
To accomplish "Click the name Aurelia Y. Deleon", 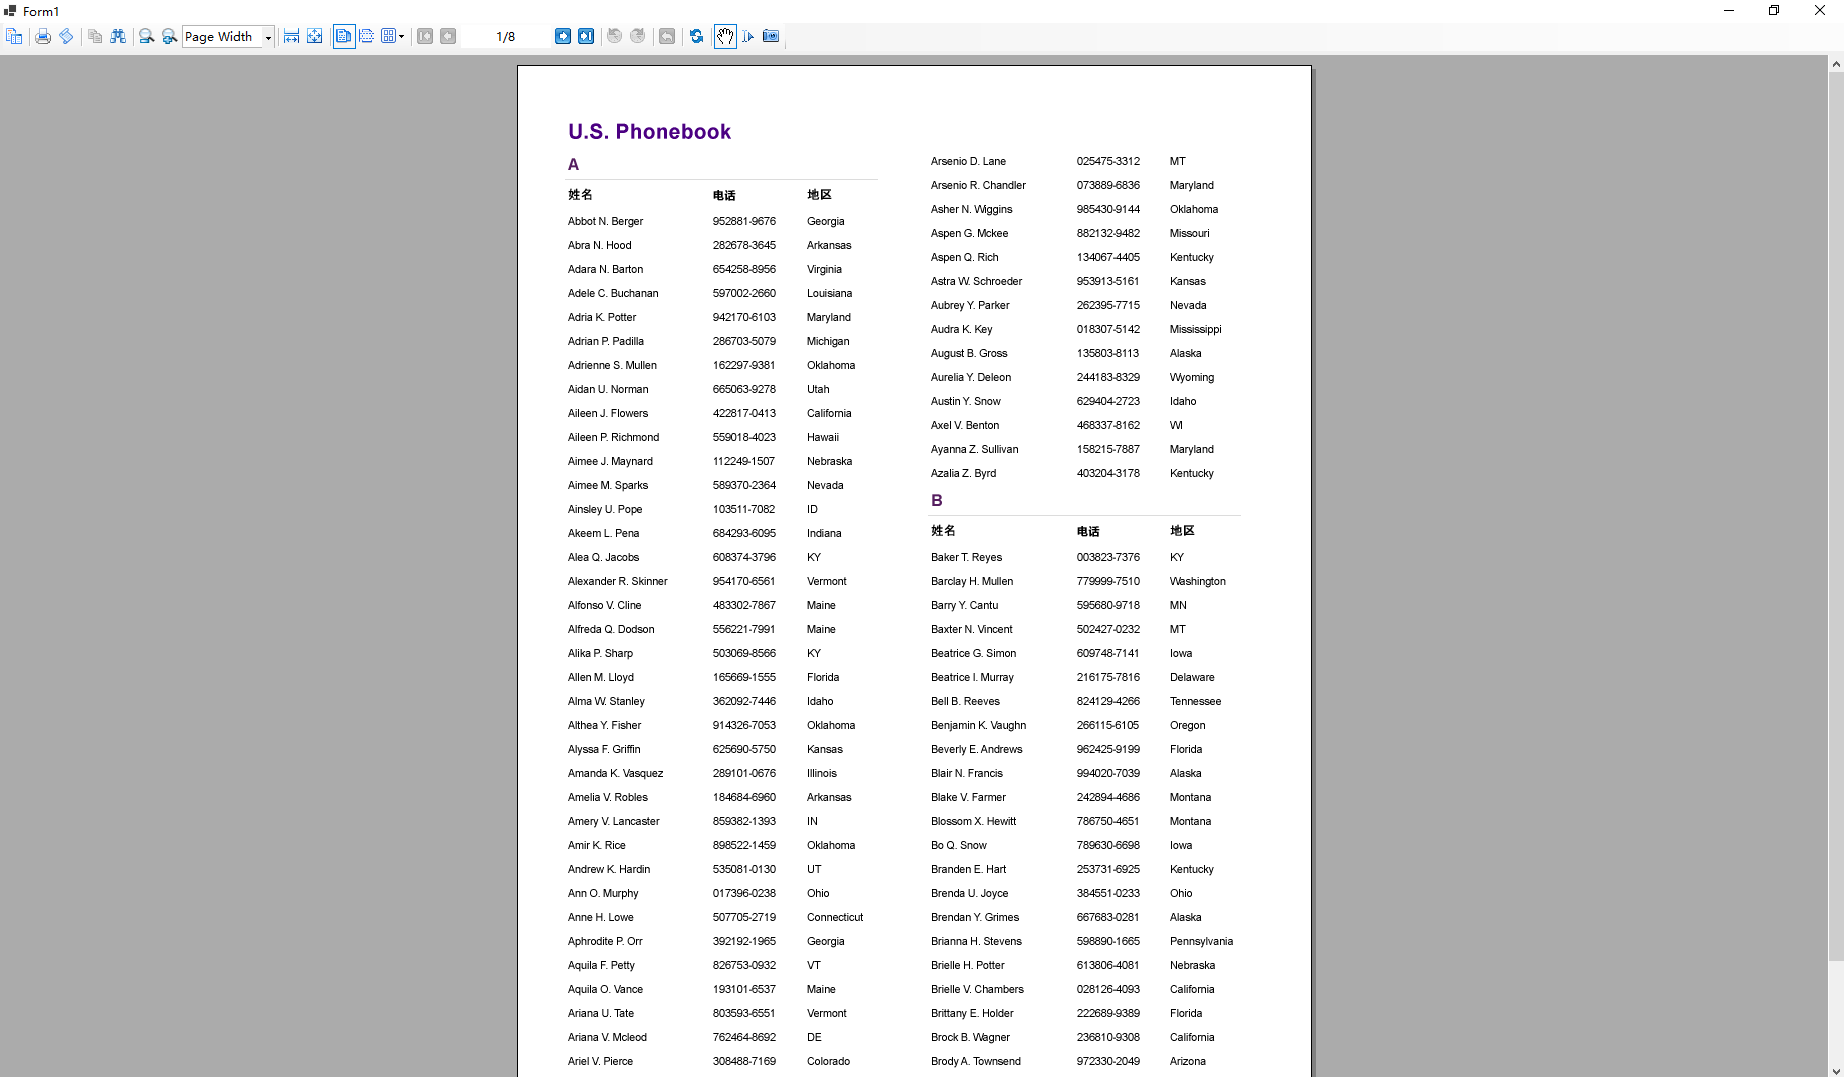I will 970,377.
